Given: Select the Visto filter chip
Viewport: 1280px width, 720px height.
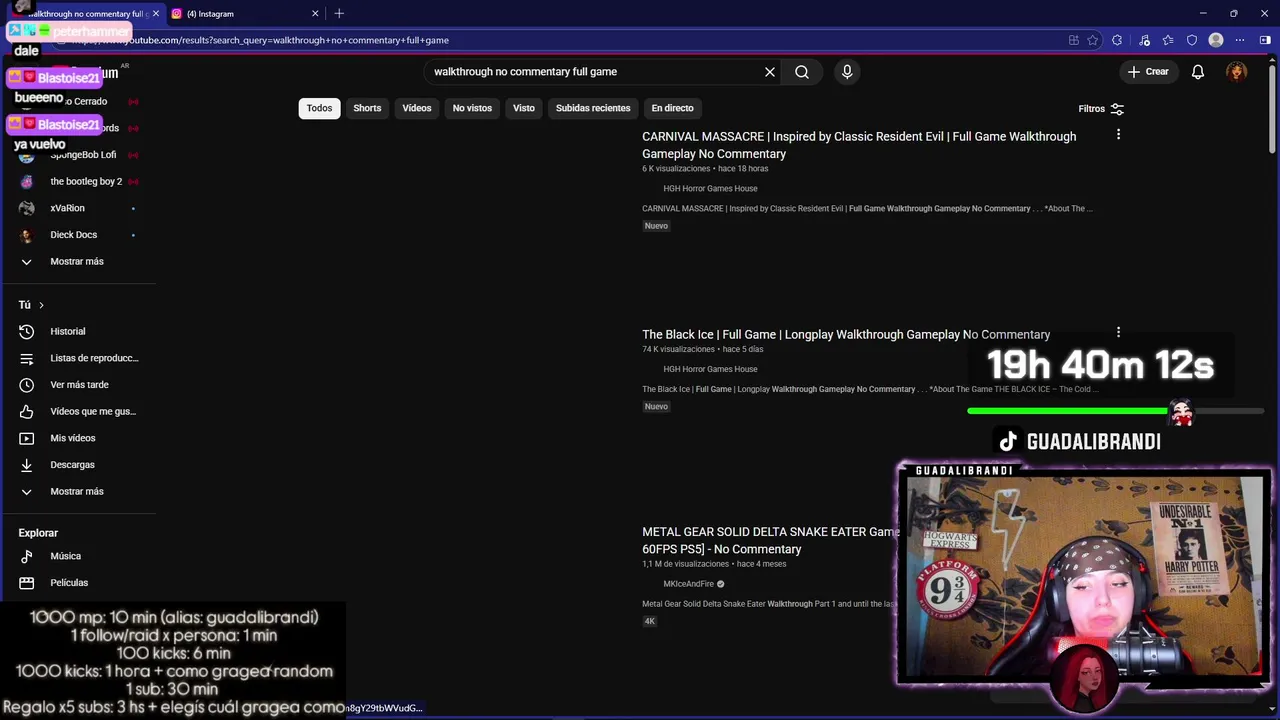Looking at the screenshot, I should pos(524,108).
